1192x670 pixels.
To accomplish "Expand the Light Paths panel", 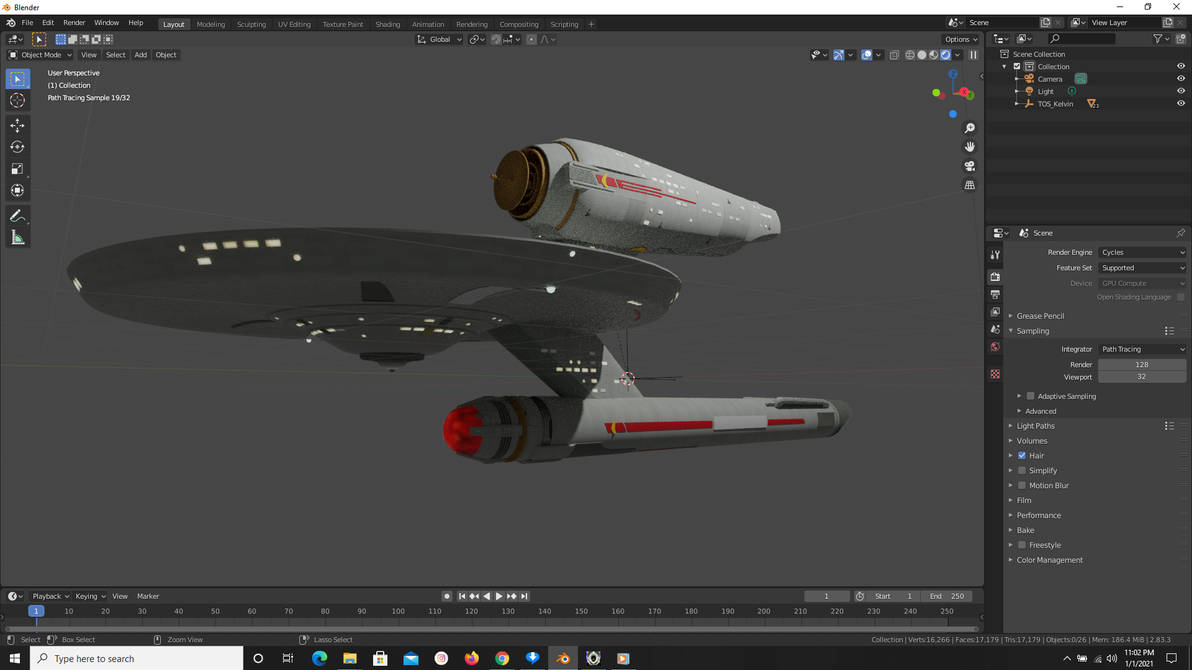I will tap(1035, 426).
